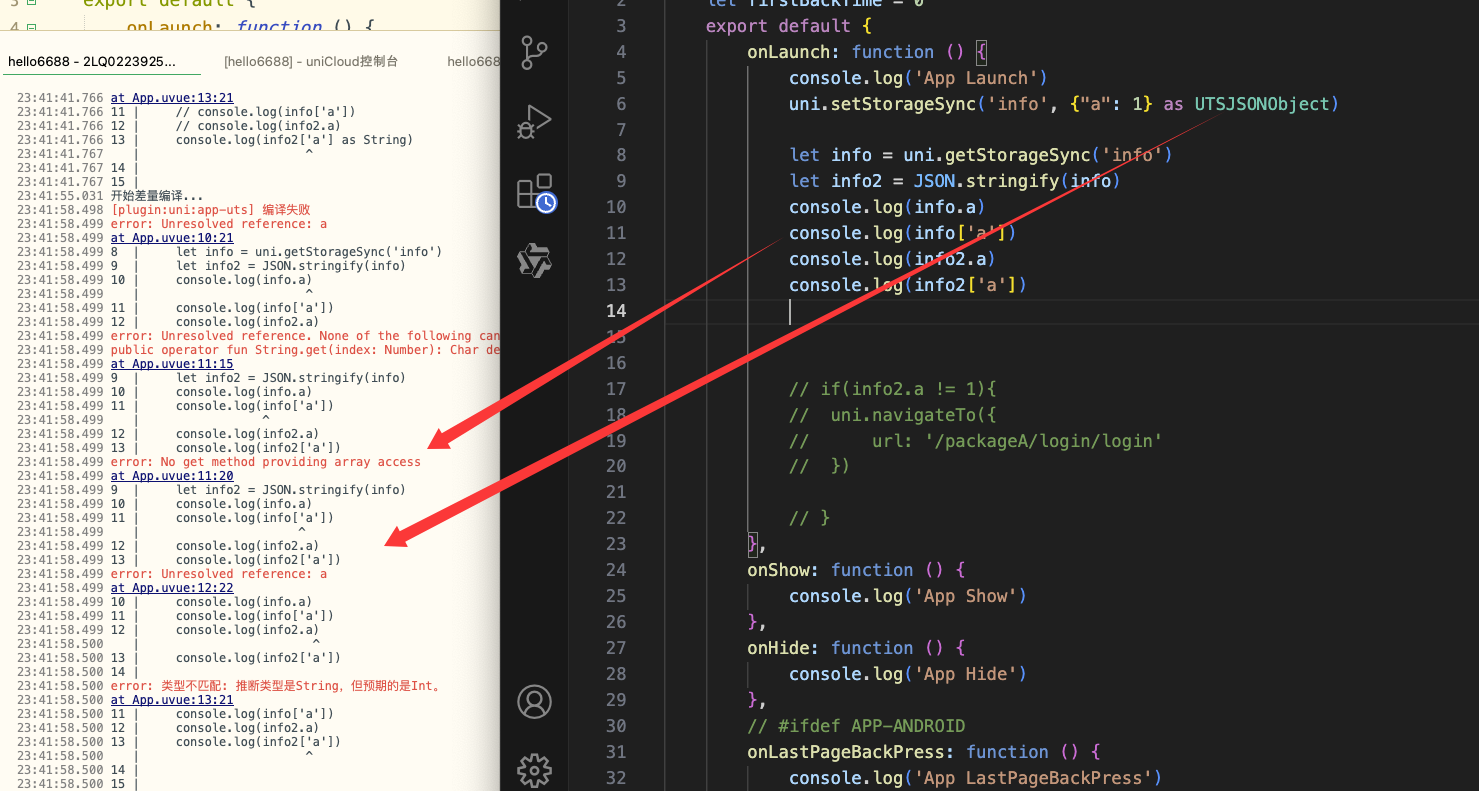Collapse the onLaunch fold marker on HBuilderX line 4
This screenshot has width=1479, height=791.
point(32,26)
